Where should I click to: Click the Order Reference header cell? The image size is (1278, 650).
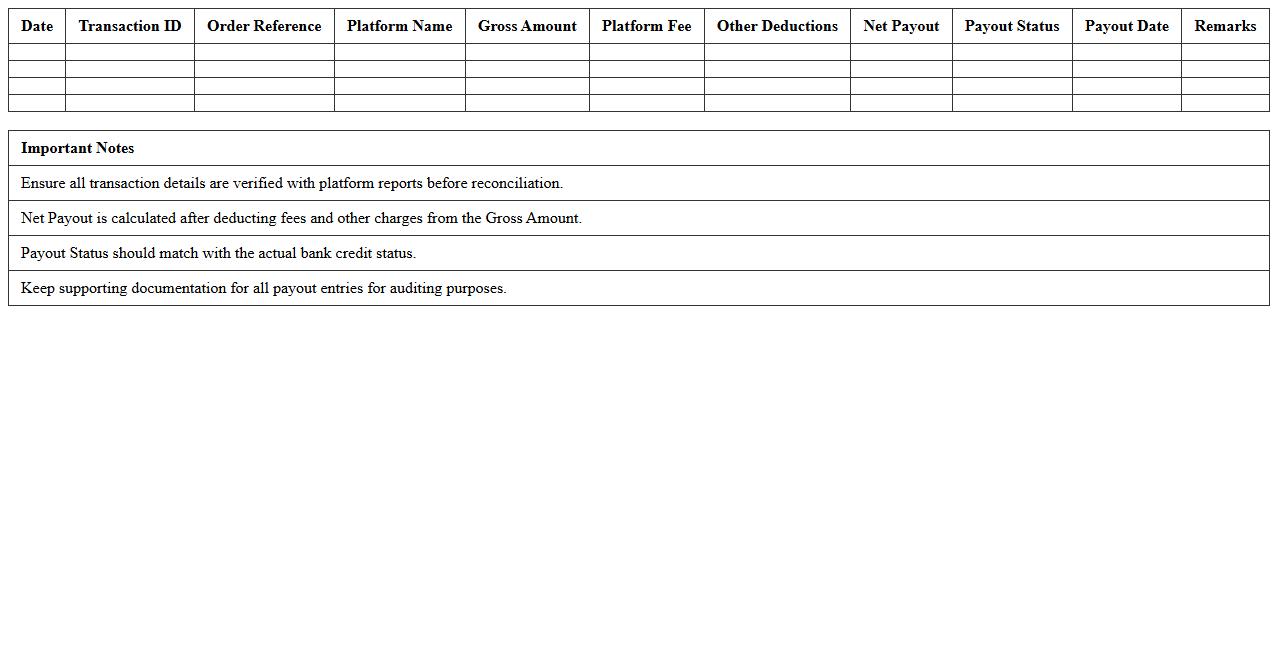click(264, 26)
